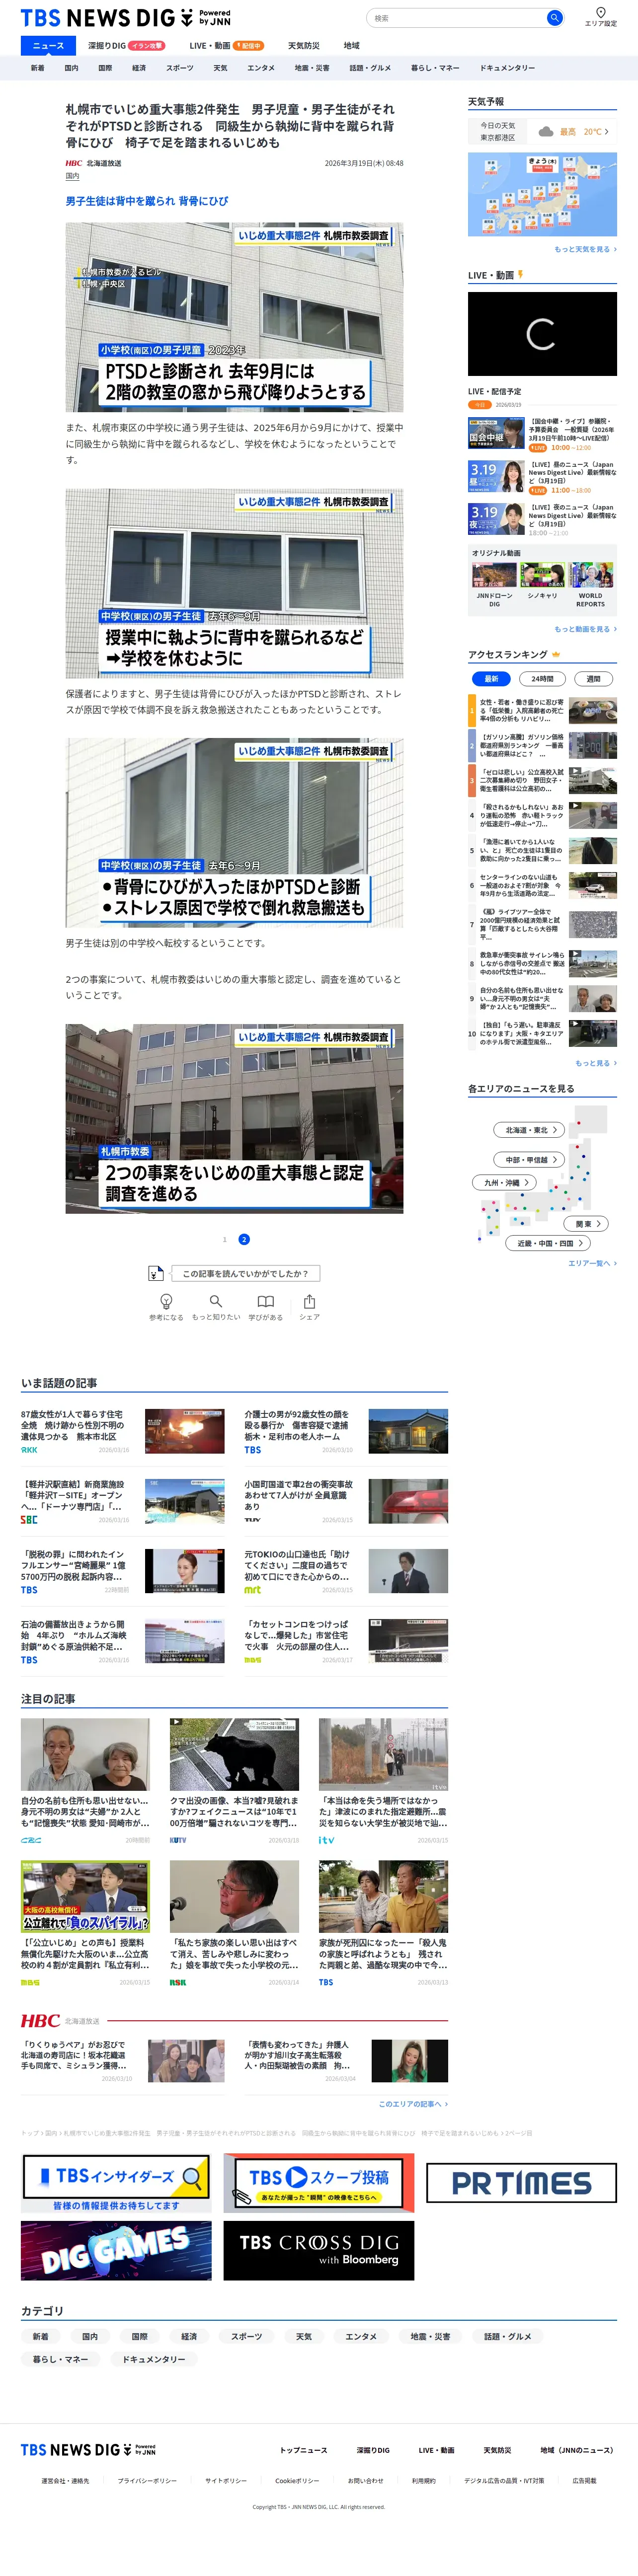Click the large HBC logo in the area section
The width and height of the screenshot is (638, 2576).
click(40, 2021)
